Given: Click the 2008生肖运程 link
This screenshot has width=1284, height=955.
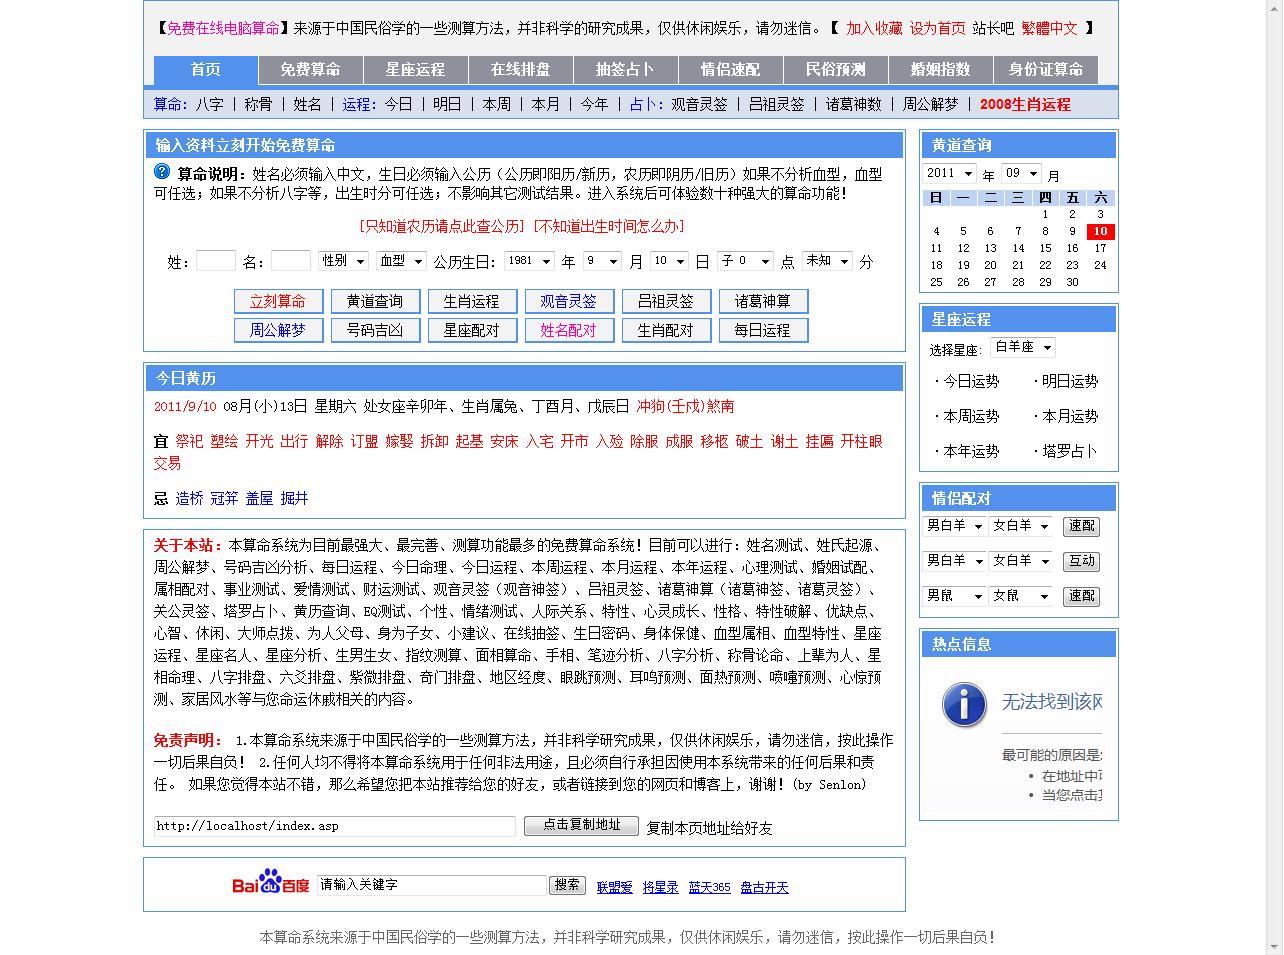Looking at the screenshot, I should (1025, 104).
